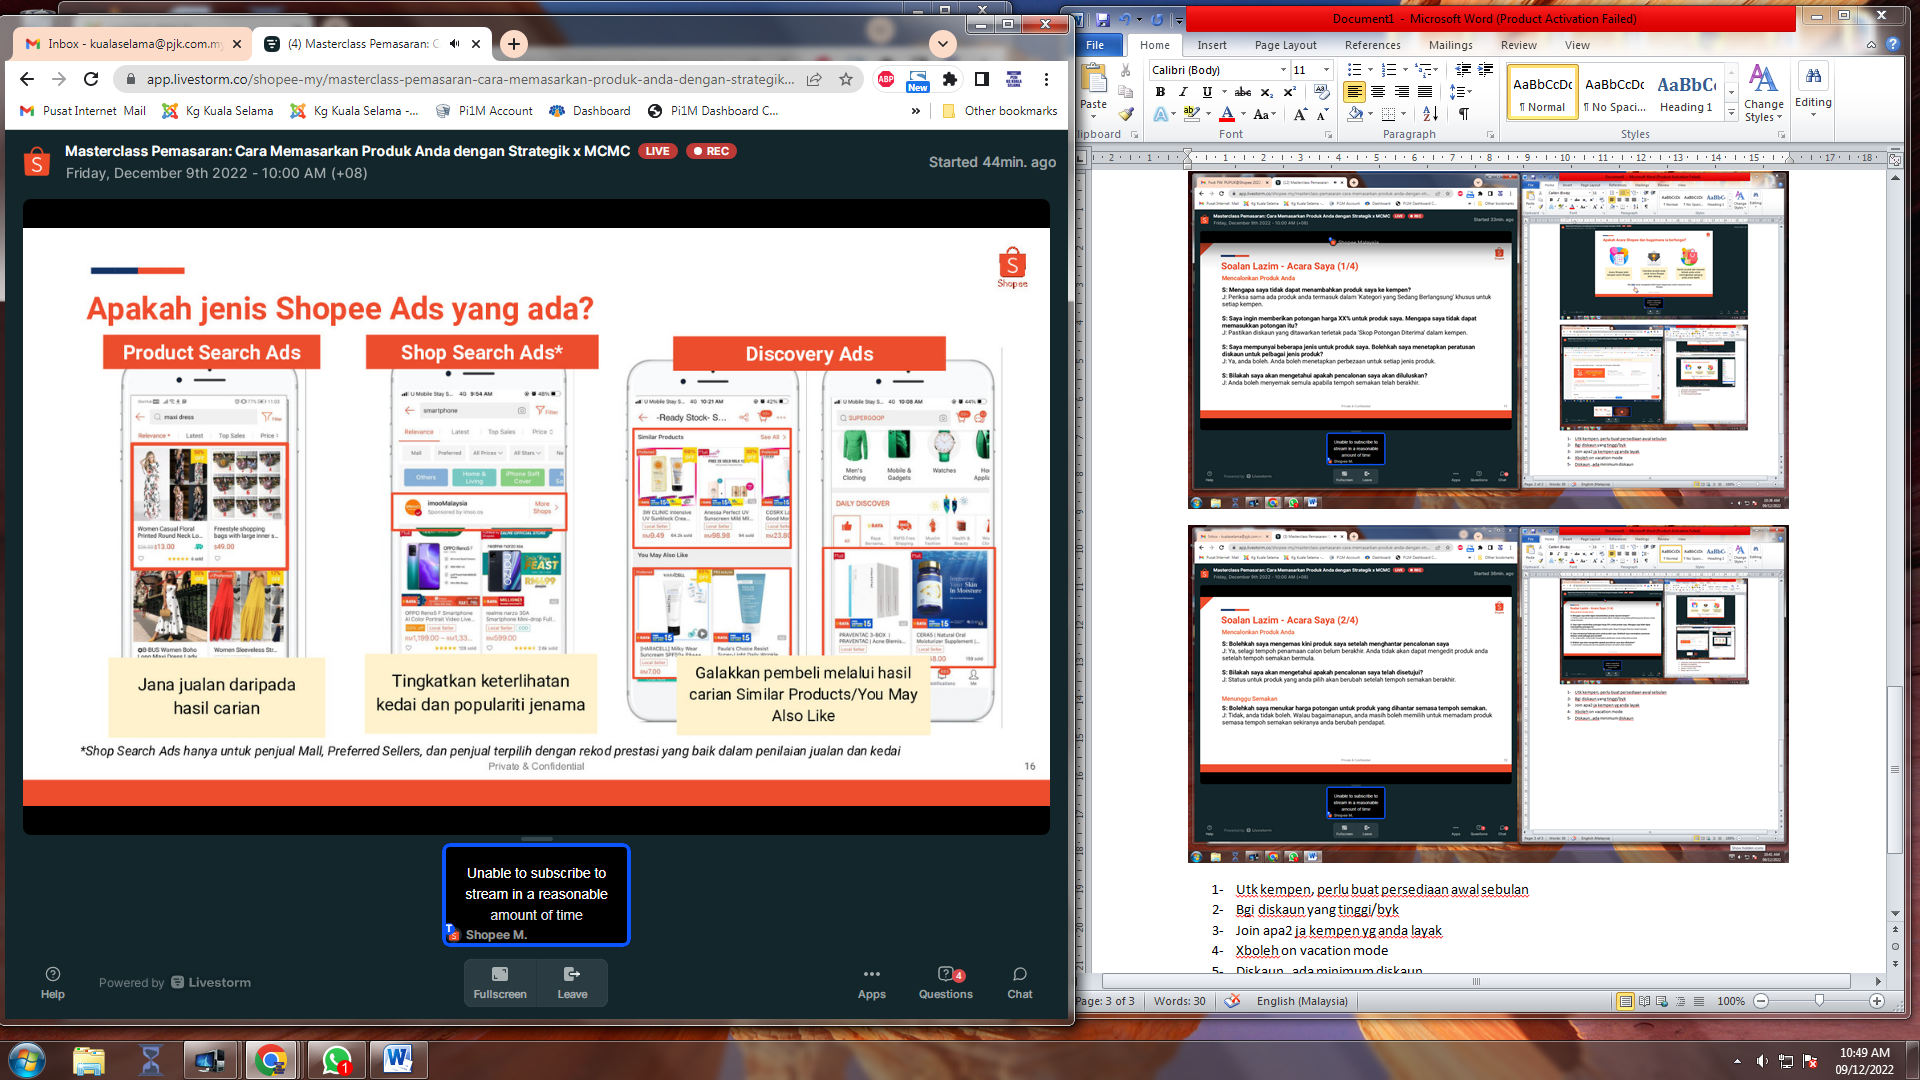1920x1080 pixels.
Task: Click the Chrome address bar URL
Action: click(x=470, y=79)
